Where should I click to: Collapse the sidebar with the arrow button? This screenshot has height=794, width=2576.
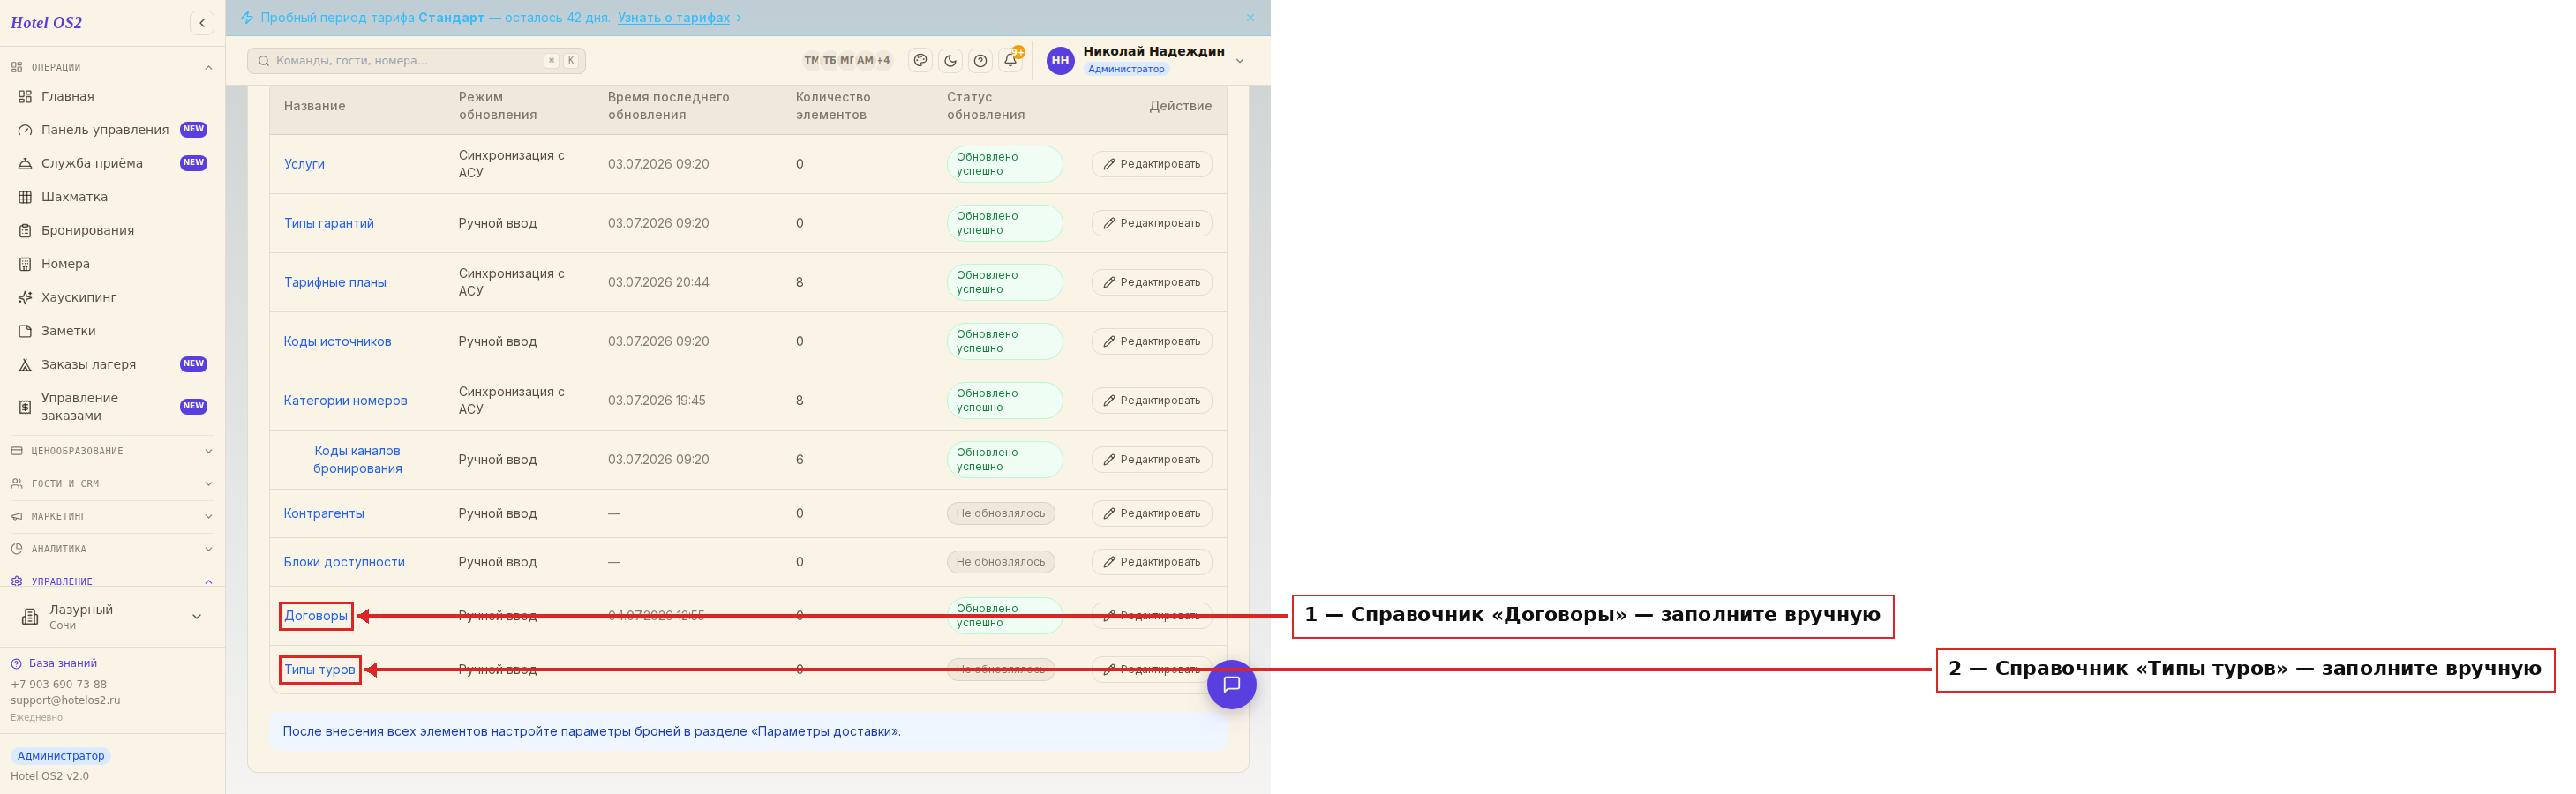pyautogui.click(x=202, y=23)
